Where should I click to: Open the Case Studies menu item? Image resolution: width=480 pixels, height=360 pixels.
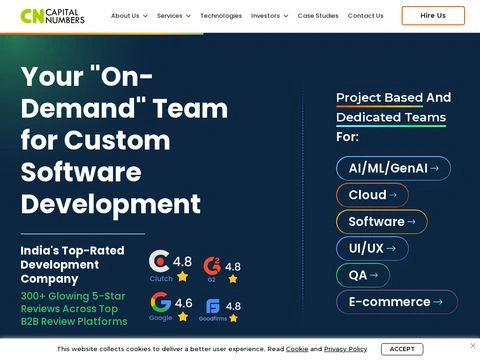(x=318, y=16)
